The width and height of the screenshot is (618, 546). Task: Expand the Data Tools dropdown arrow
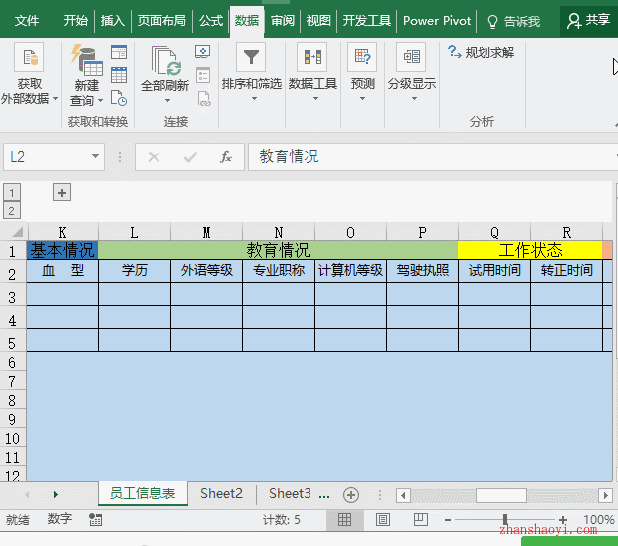pyautogui.click(x=315, y=99)
